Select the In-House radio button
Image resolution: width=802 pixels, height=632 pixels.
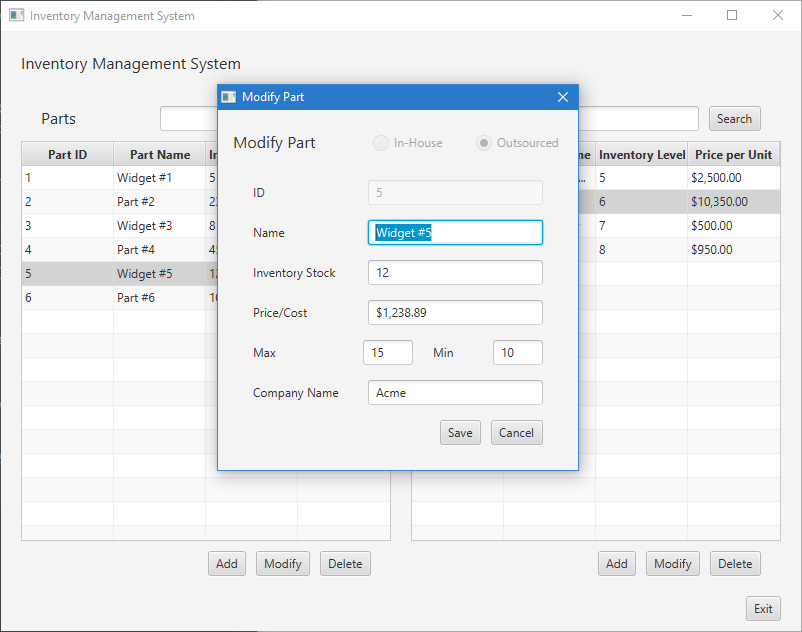tap(381, 143)
